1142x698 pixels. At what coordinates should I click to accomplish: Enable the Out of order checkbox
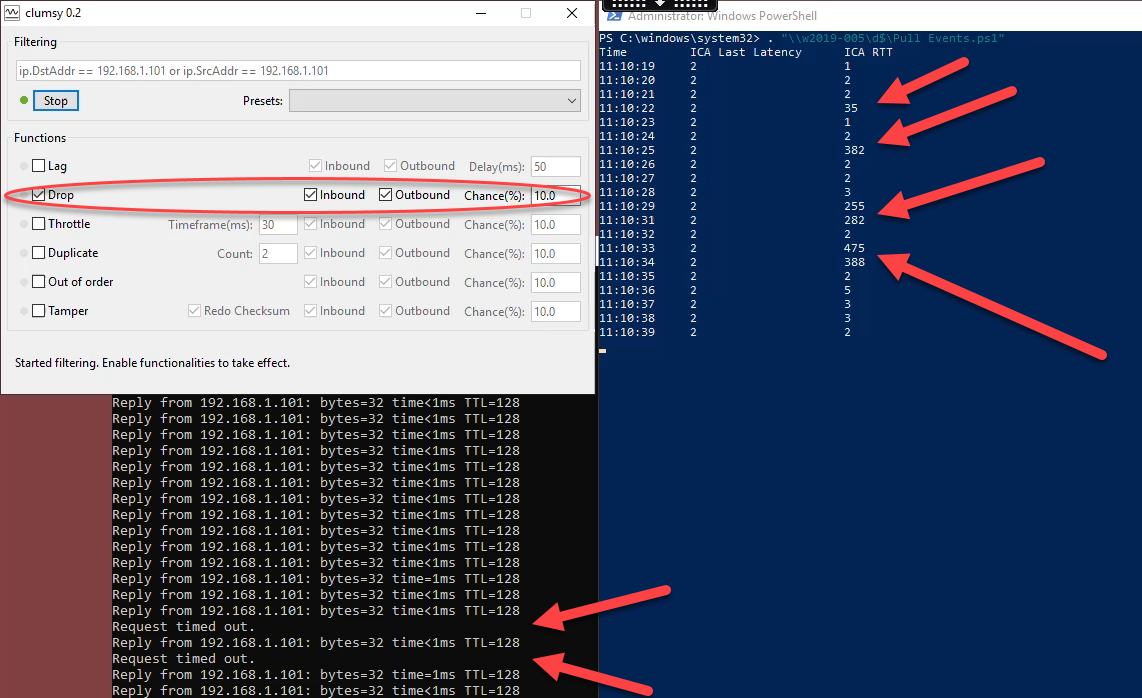pyautogui.click(x=39, y=281)
